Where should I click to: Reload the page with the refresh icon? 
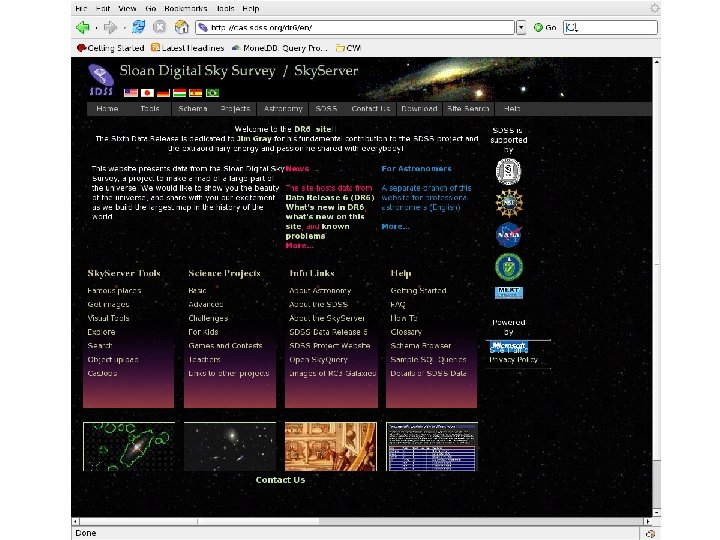pos(139,27)
